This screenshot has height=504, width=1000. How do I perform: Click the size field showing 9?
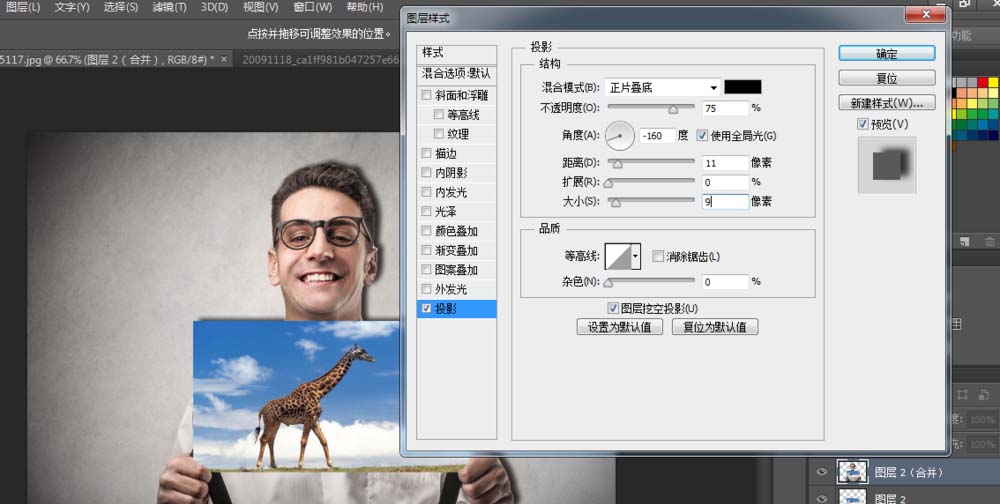point(725,202)
